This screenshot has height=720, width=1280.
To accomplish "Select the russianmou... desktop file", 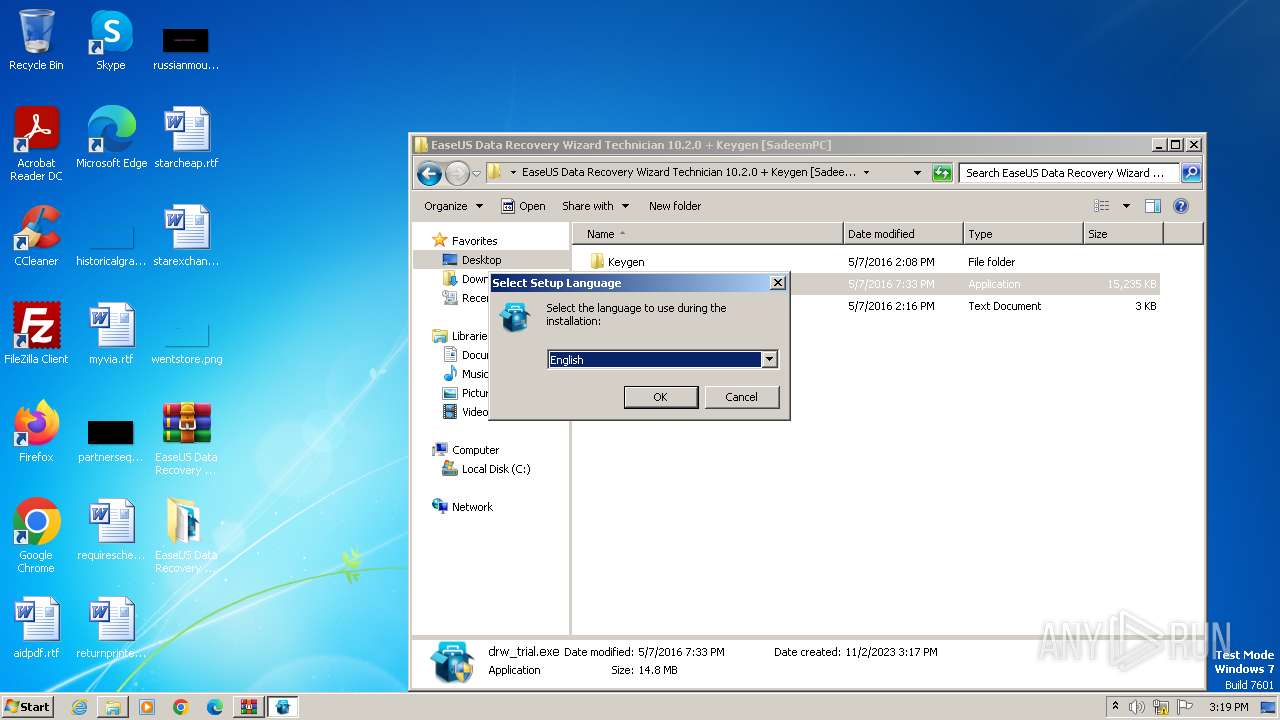I will [186, 47].
